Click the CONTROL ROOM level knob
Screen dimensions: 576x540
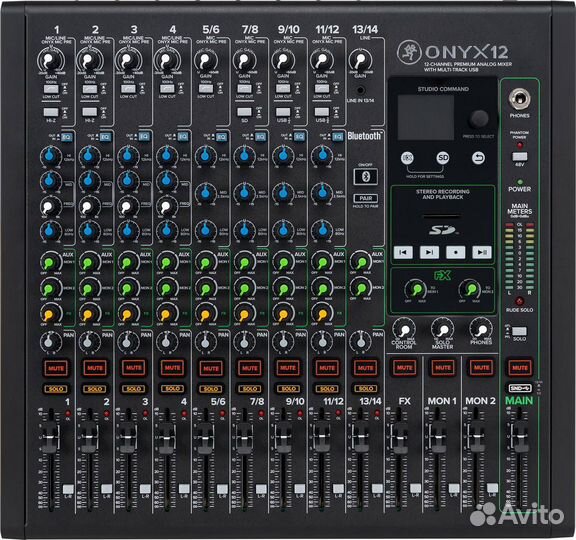(x=404, y=330)
